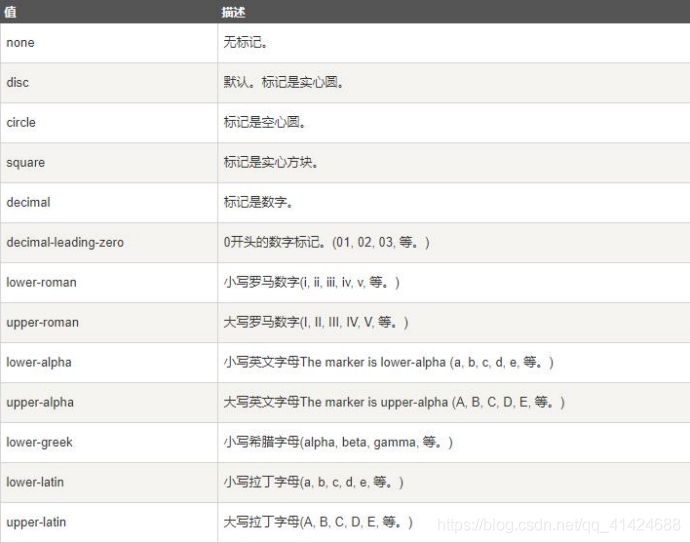This screenshot has width=690, height=543.
Task: Click the description '小写罗马数字(i, ii, iii...'
Action: [311, 283]
